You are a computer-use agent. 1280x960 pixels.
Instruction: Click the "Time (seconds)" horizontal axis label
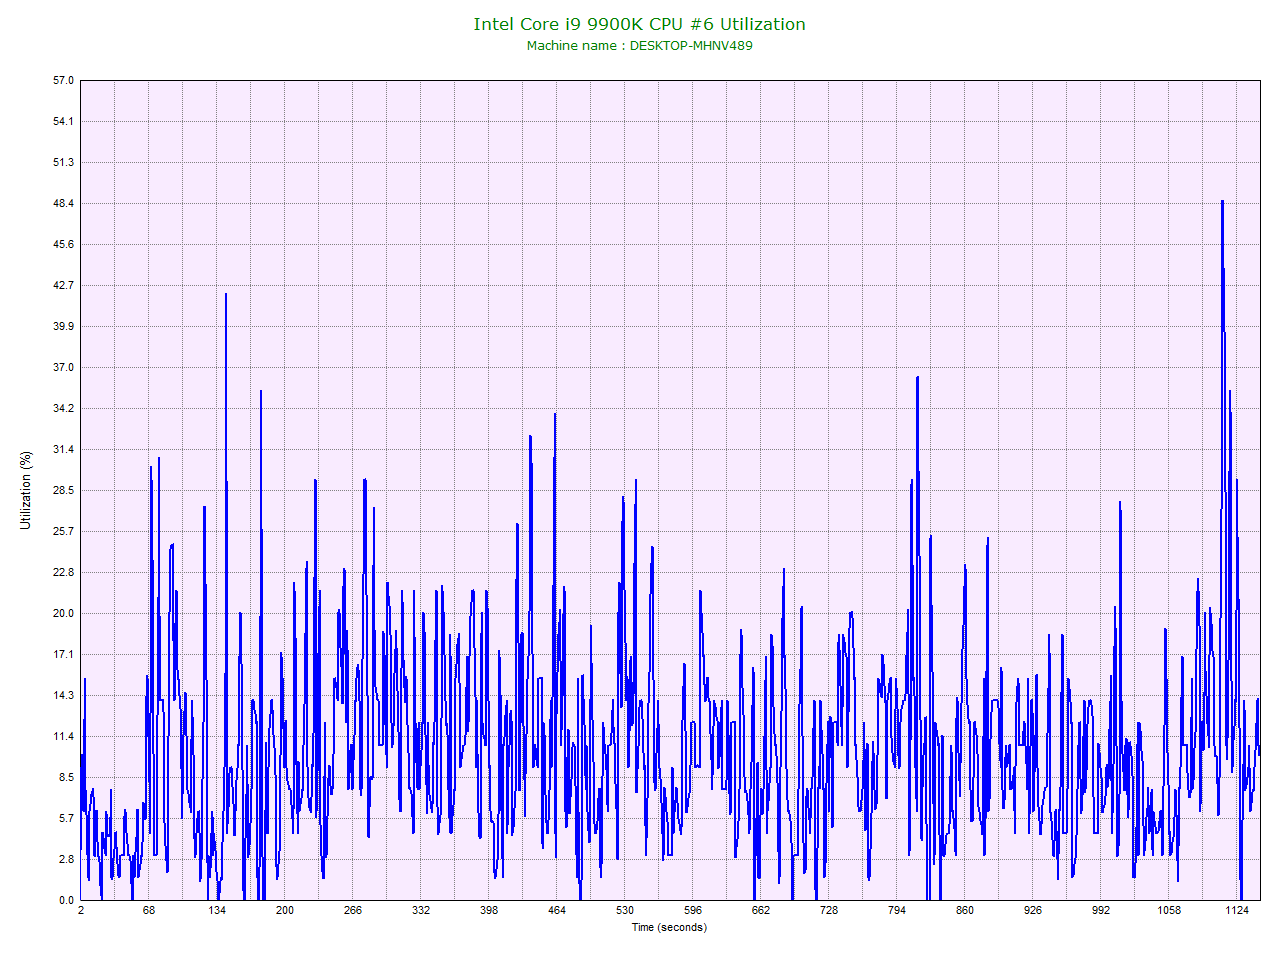(x=669, y=927)
